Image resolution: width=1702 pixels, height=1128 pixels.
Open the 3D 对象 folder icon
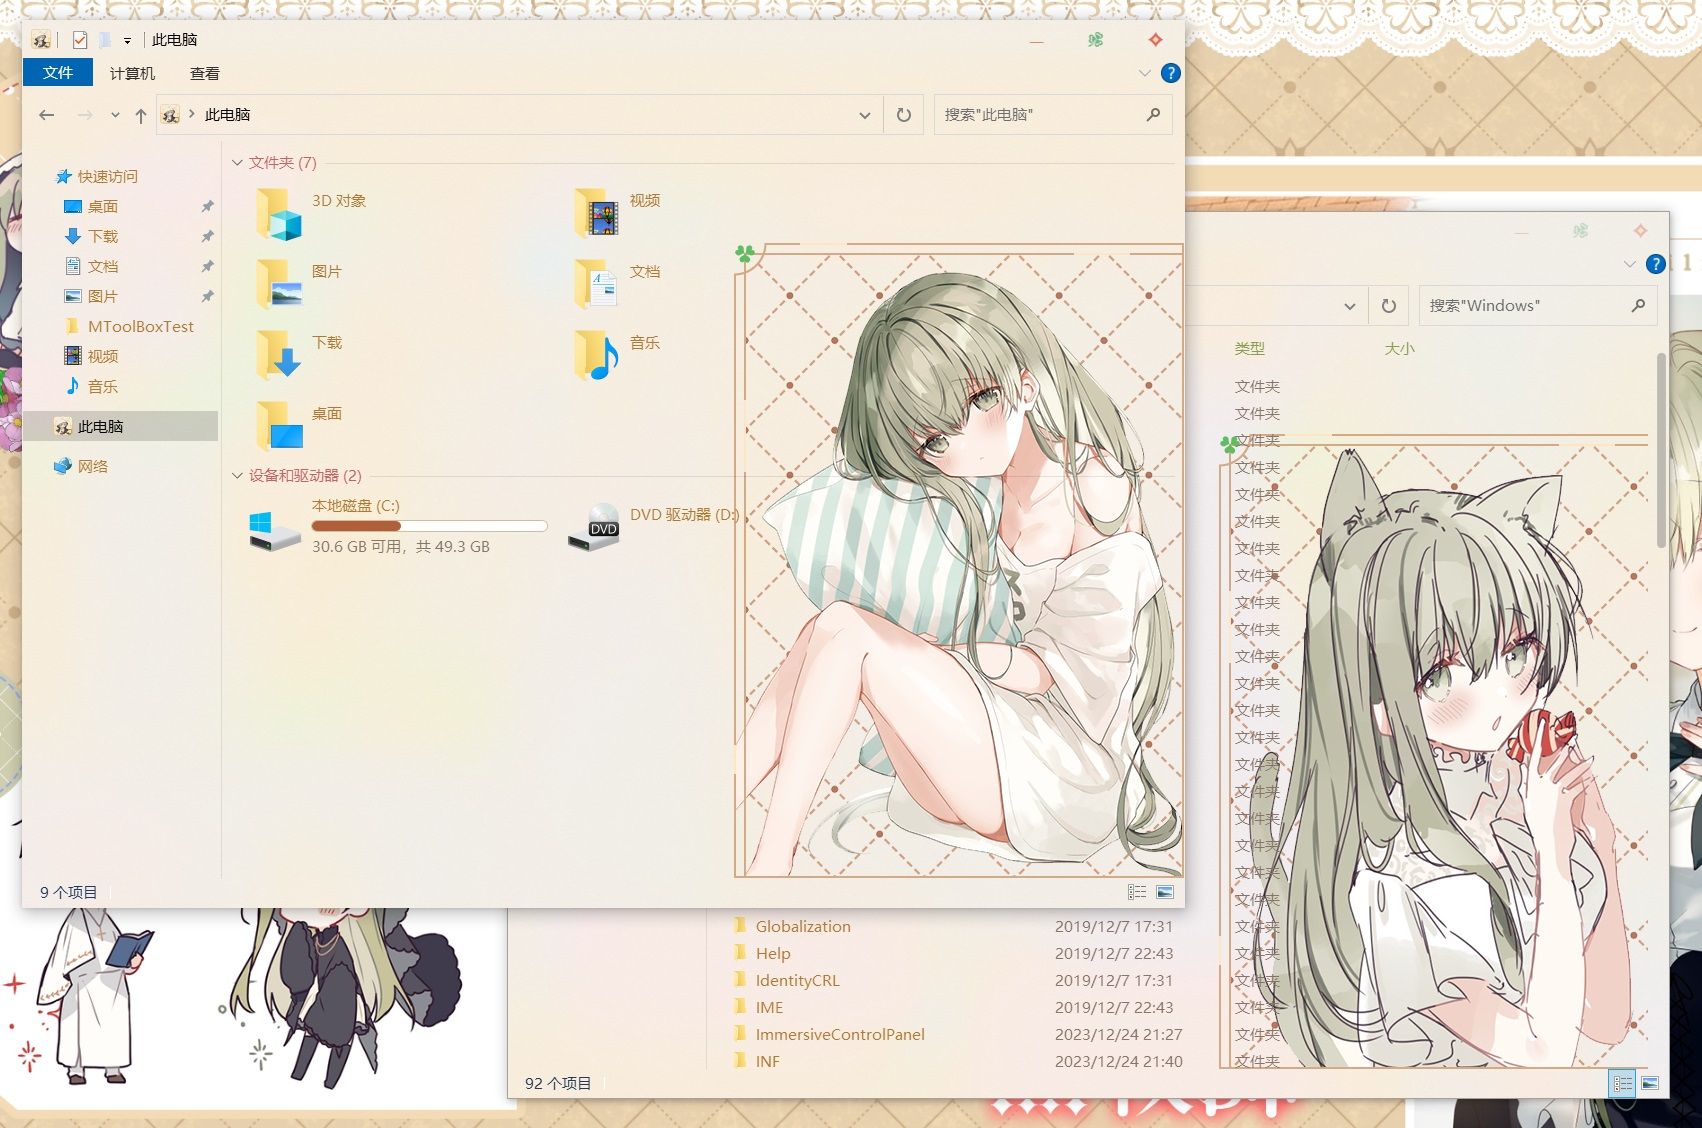click(x=279, y=214)
